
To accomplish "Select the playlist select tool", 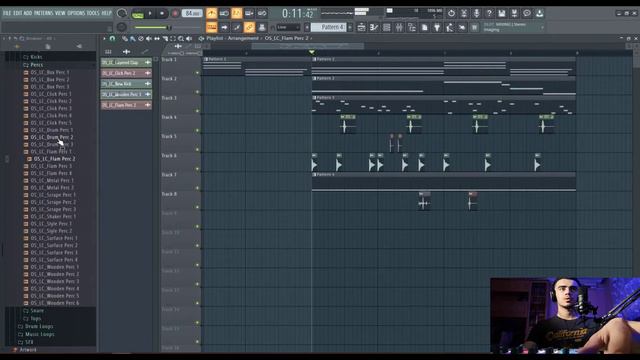I will pyautogui.click(x=173, y=38).
